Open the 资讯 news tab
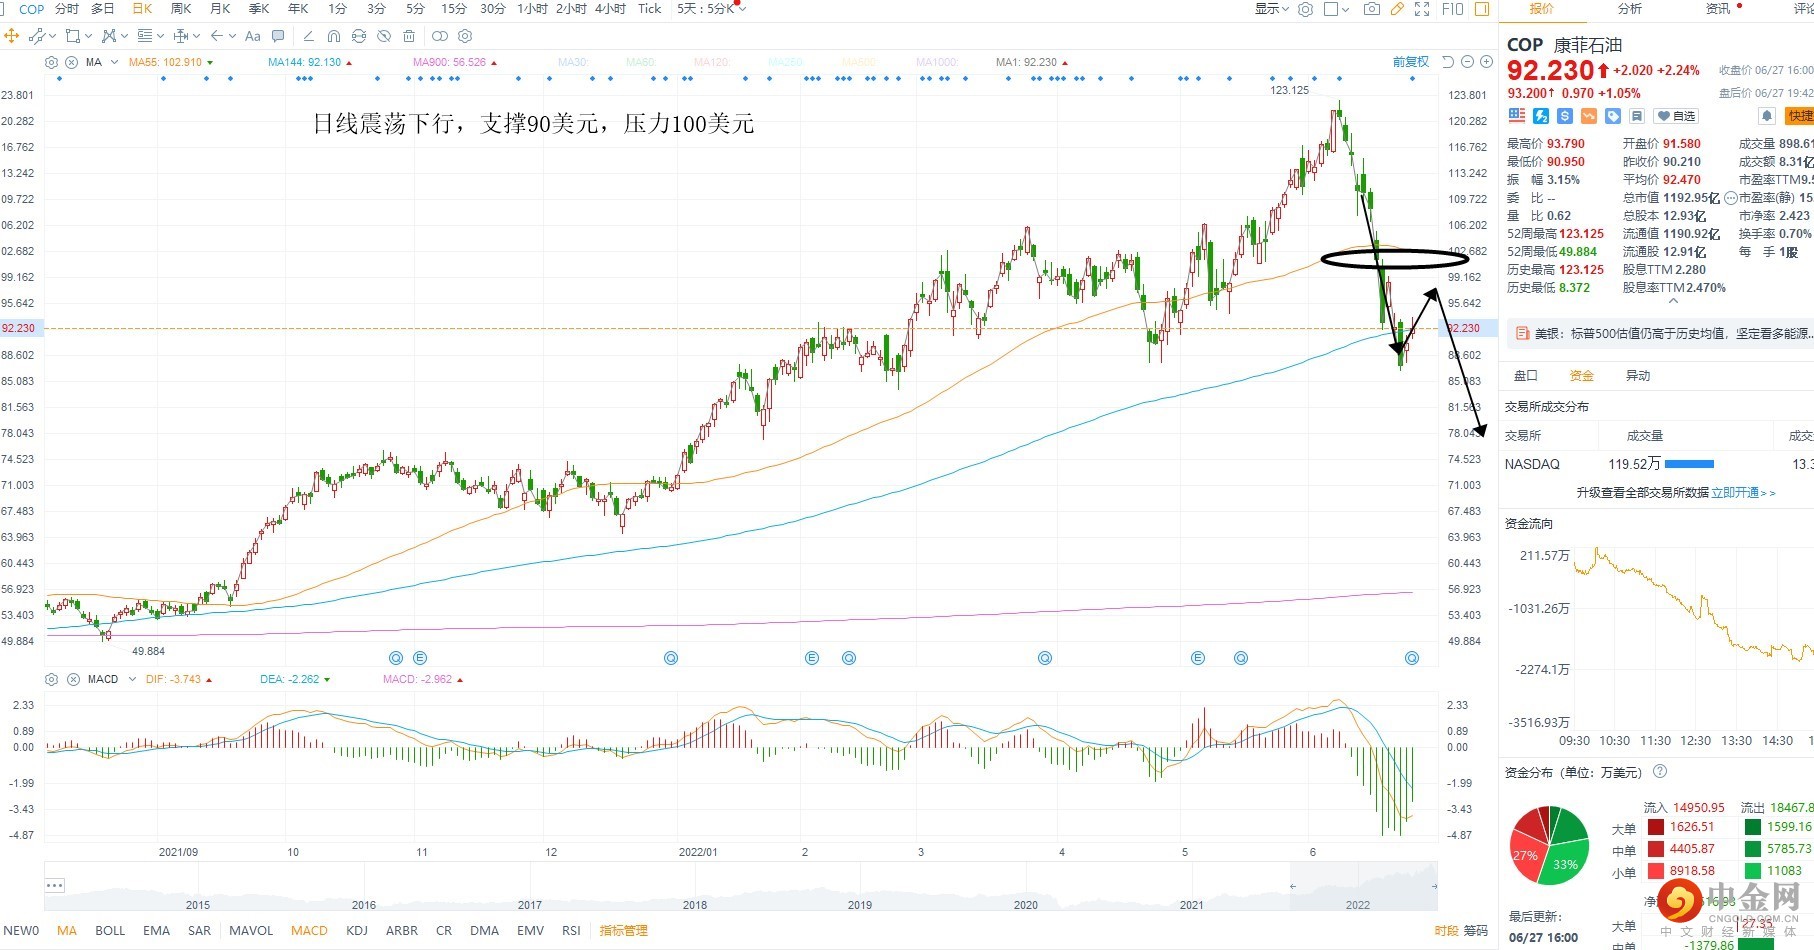 [1718, 9]
